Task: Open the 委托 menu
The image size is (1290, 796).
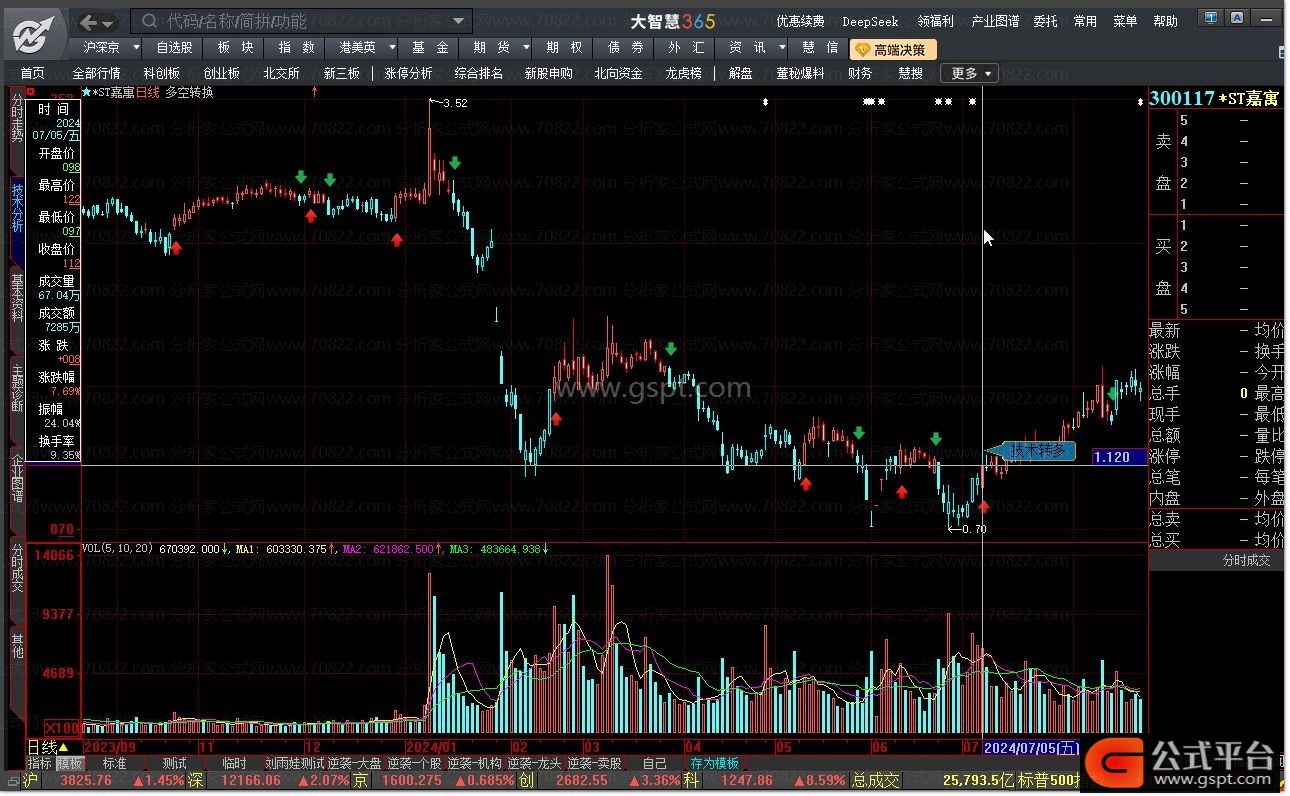Action: coord(1045,21)
